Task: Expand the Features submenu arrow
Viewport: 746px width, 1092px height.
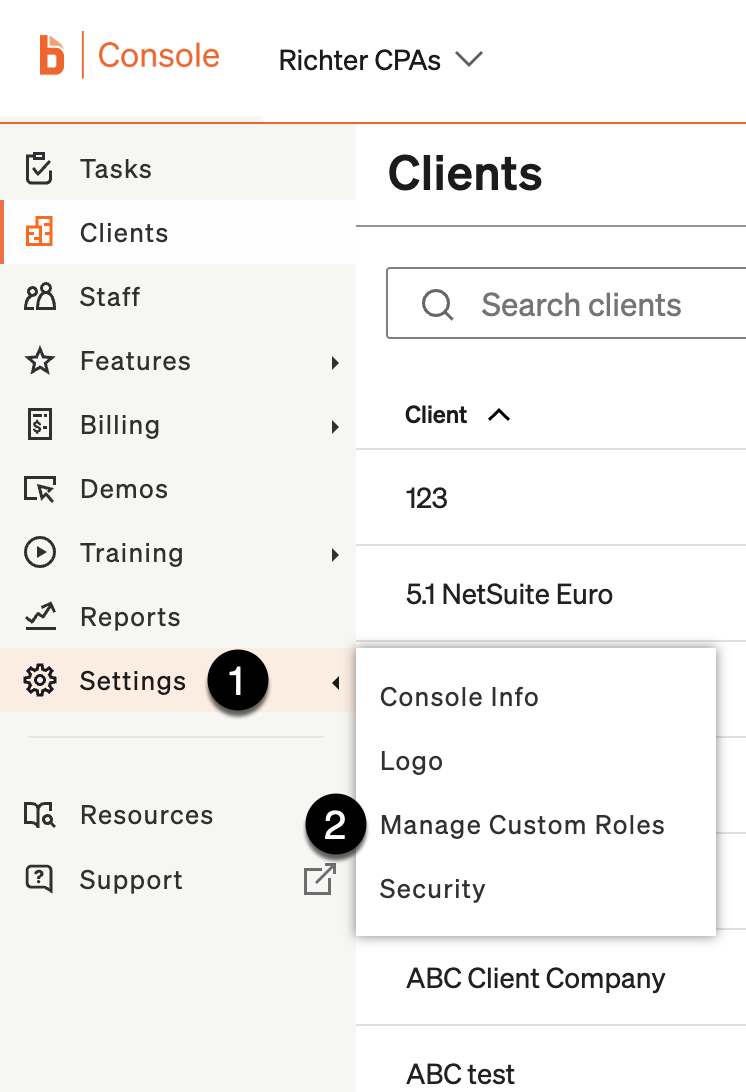Action: (x=335, y=364)
